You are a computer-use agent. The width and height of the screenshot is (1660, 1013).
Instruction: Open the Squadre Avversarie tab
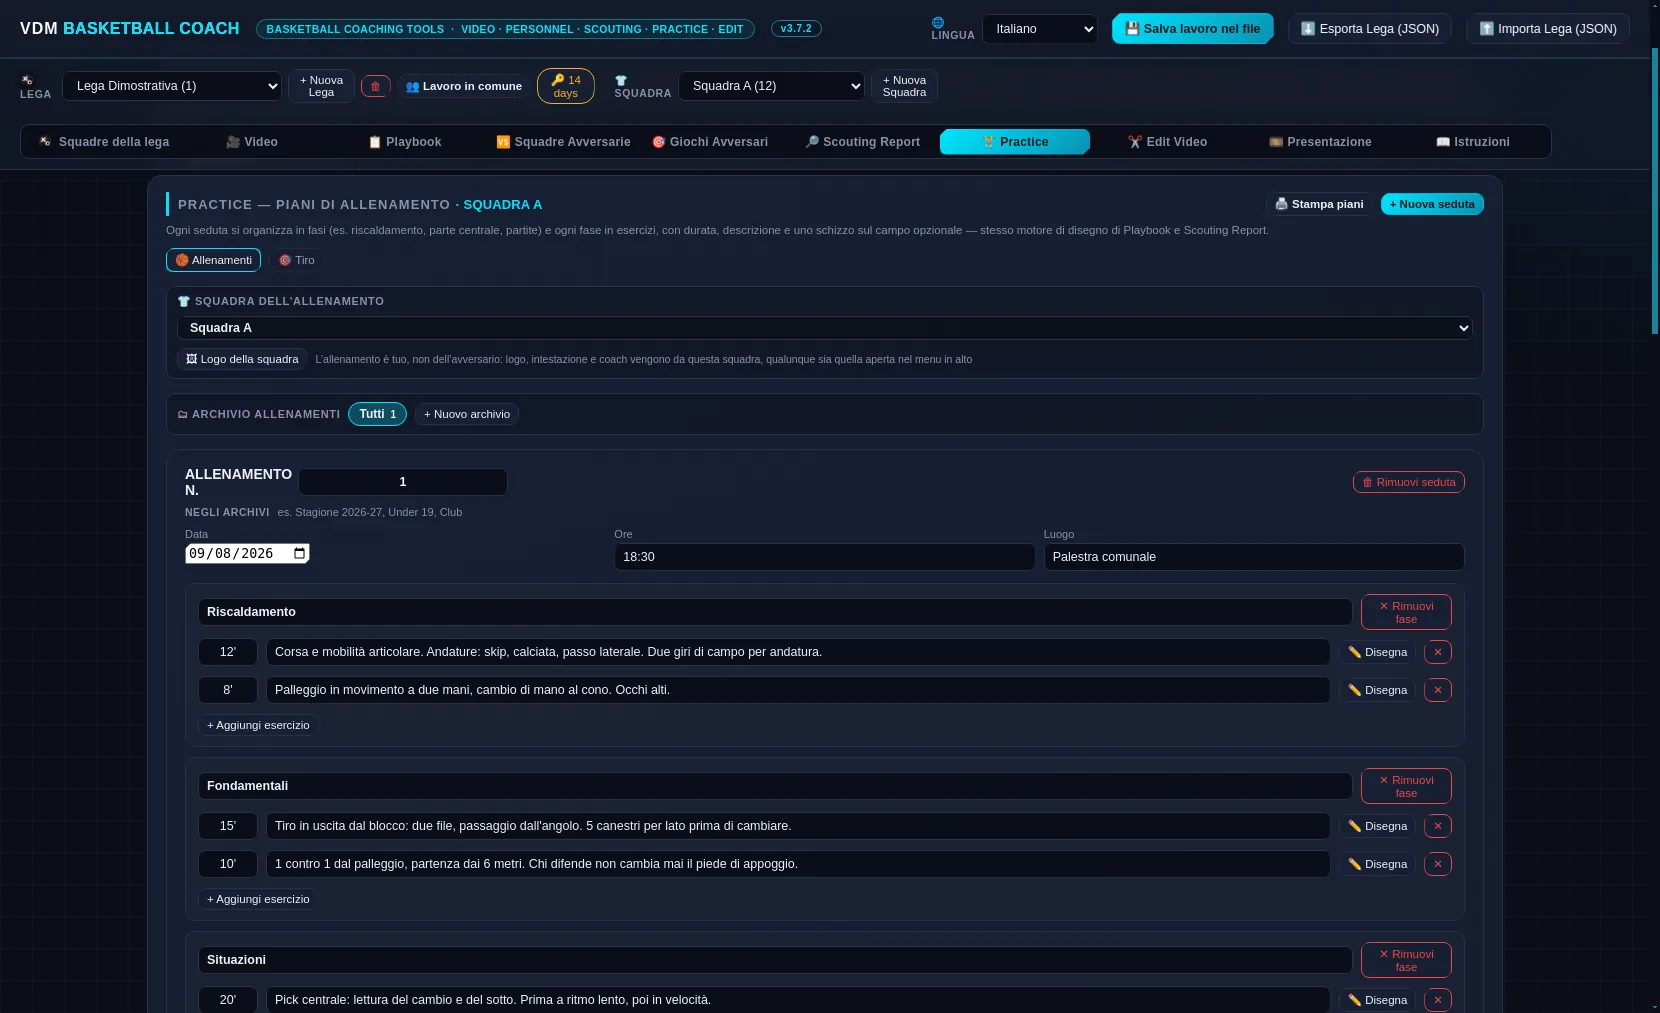pos(563,142)
